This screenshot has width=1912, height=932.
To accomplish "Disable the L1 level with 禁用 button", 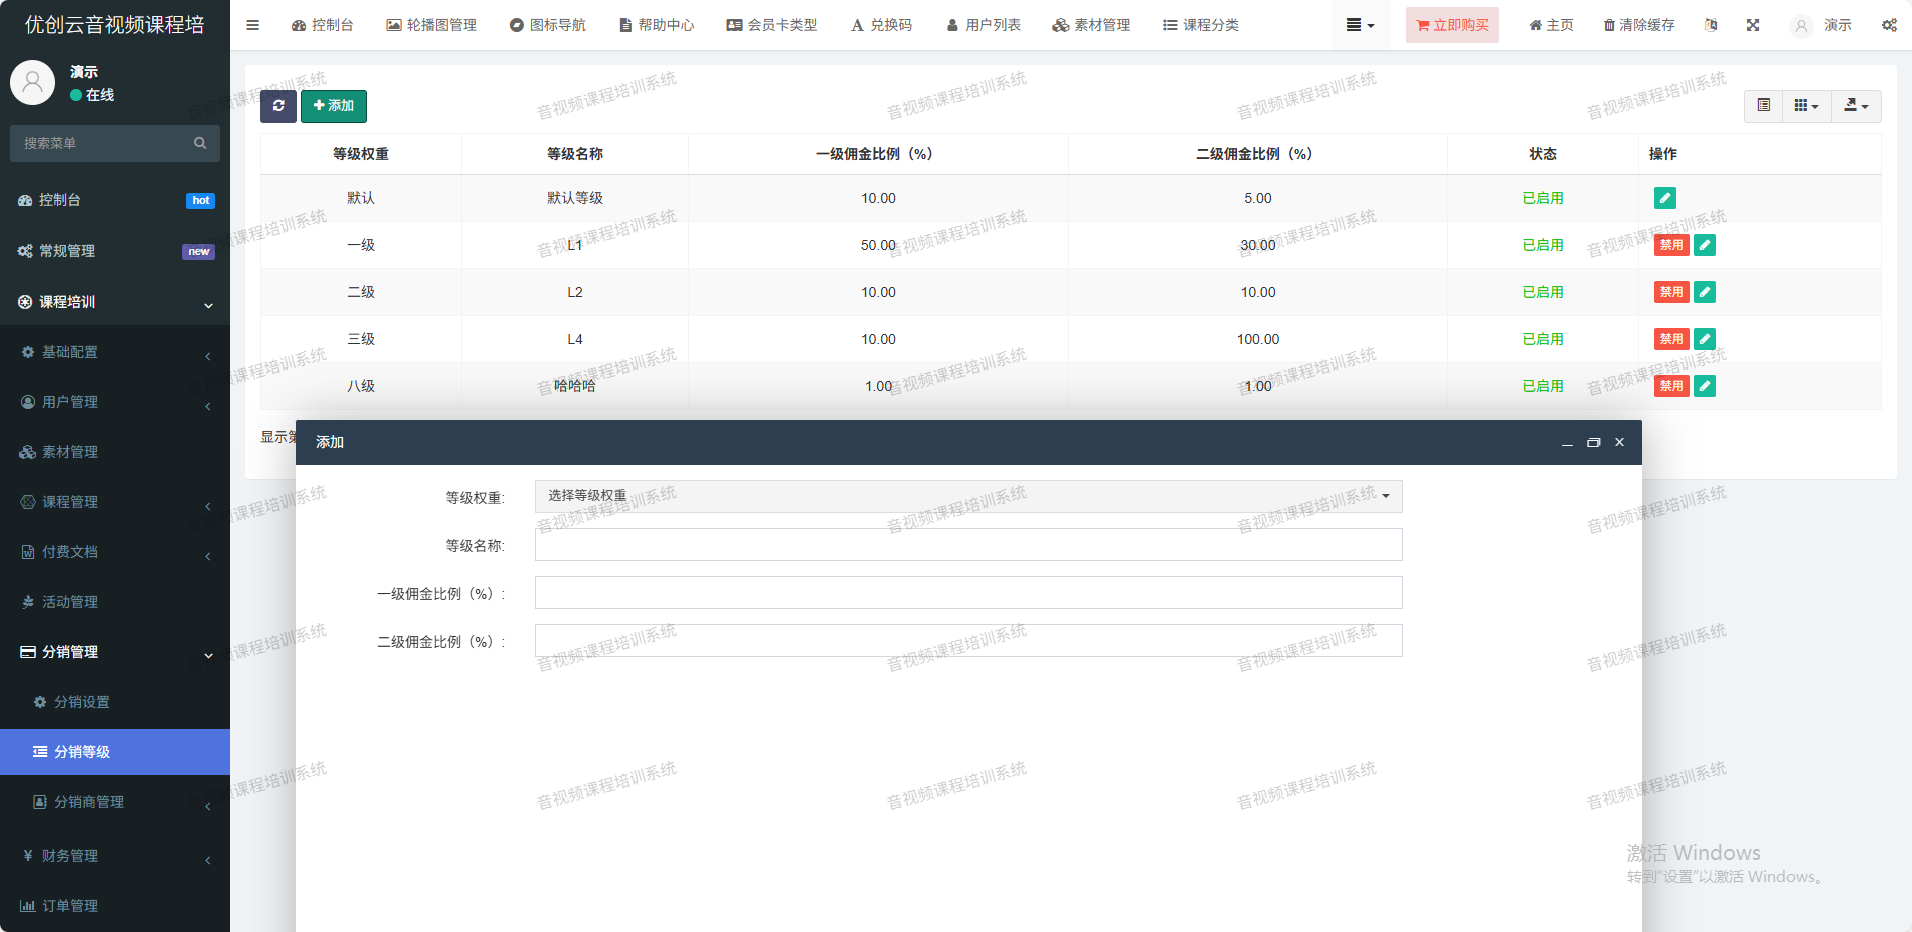I will [1671, 245].
